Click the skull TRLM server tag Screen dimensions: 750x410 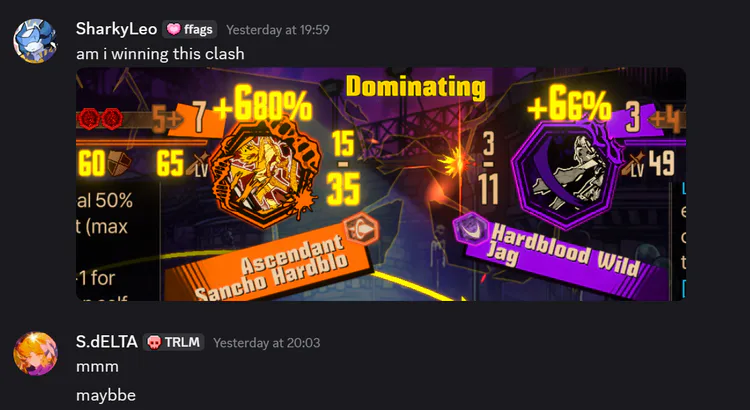pyautogui.click(x=173, y=342)
